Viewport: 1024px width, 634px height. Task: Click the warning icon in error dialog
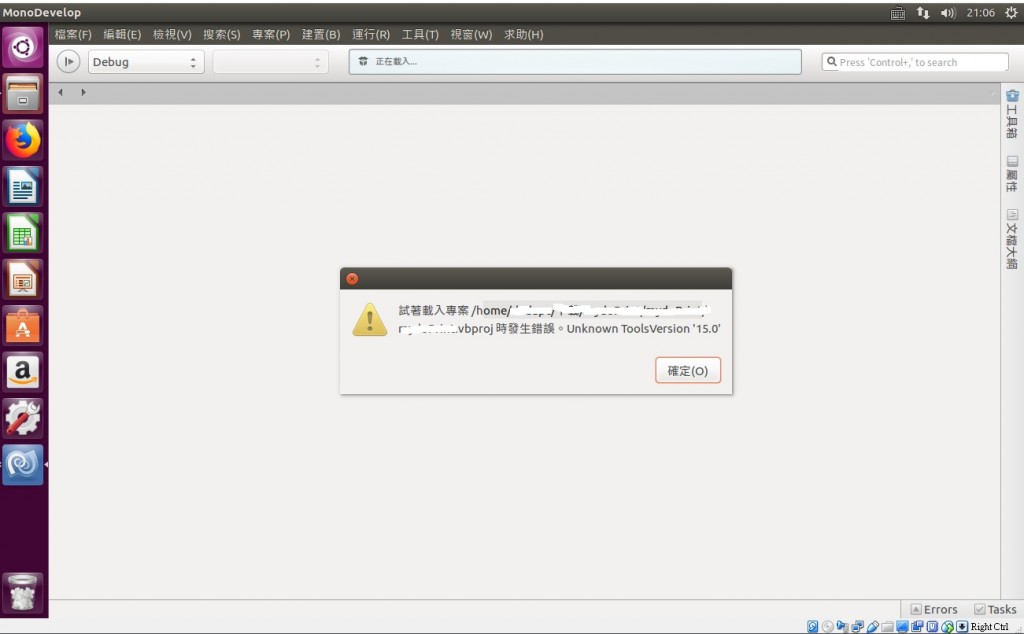point(370,319)
